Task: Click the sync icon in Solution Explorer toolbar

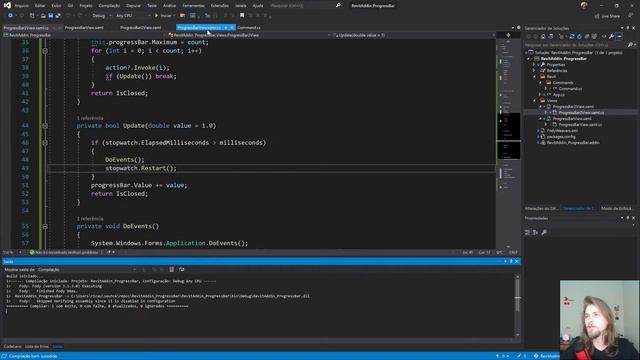Action: click(572, 36)
